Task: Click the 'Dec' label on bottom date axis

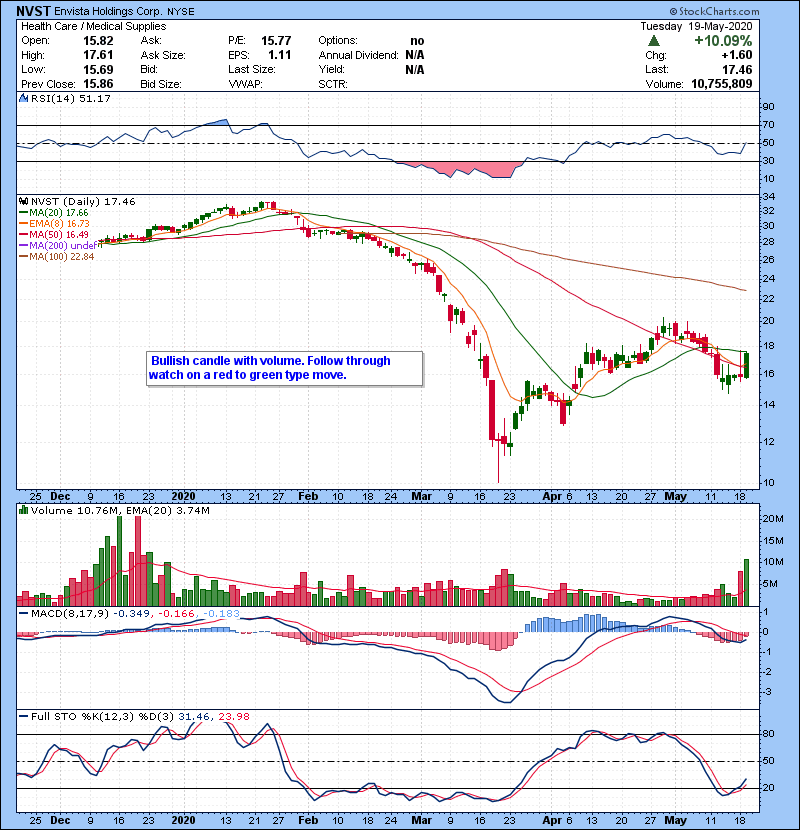Action: (60, 820)
